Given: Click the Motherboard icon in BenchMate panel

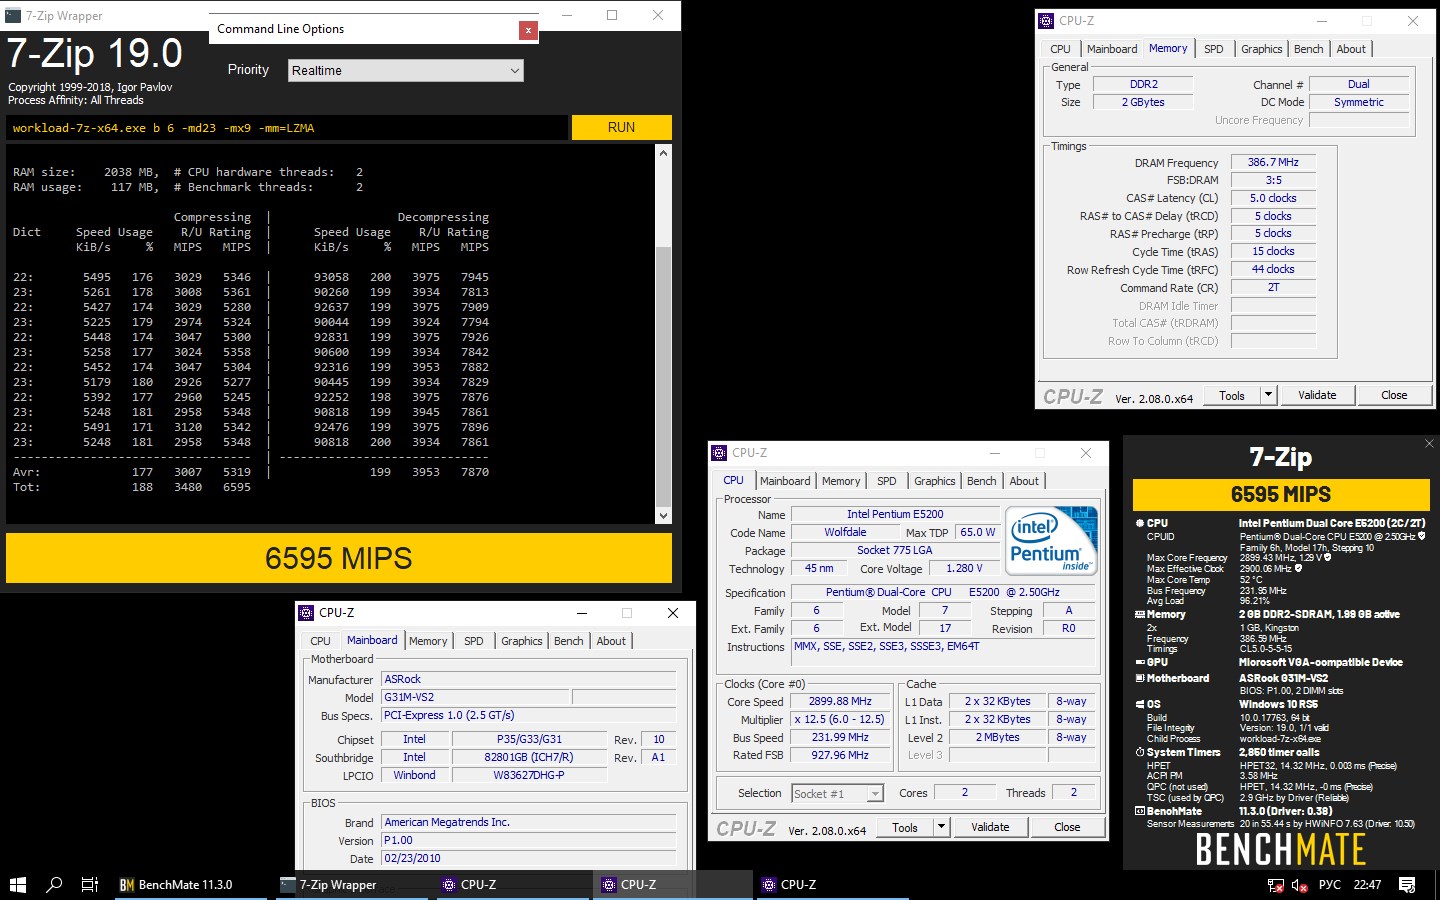Looking at the screenshot, I should 1139,678.
